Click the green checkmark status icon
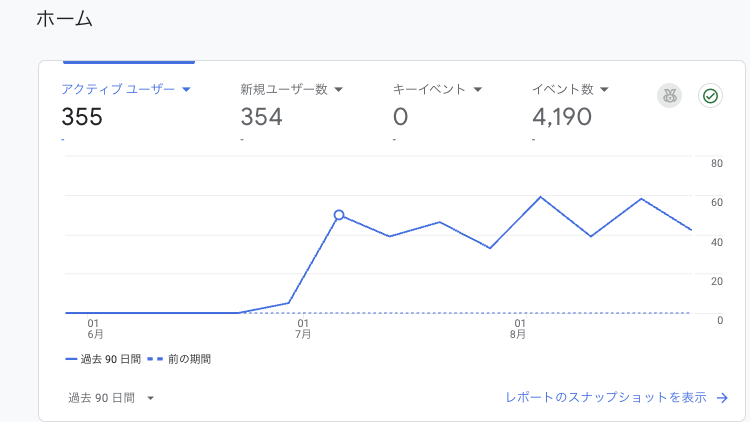 click(x=710, y=96)
